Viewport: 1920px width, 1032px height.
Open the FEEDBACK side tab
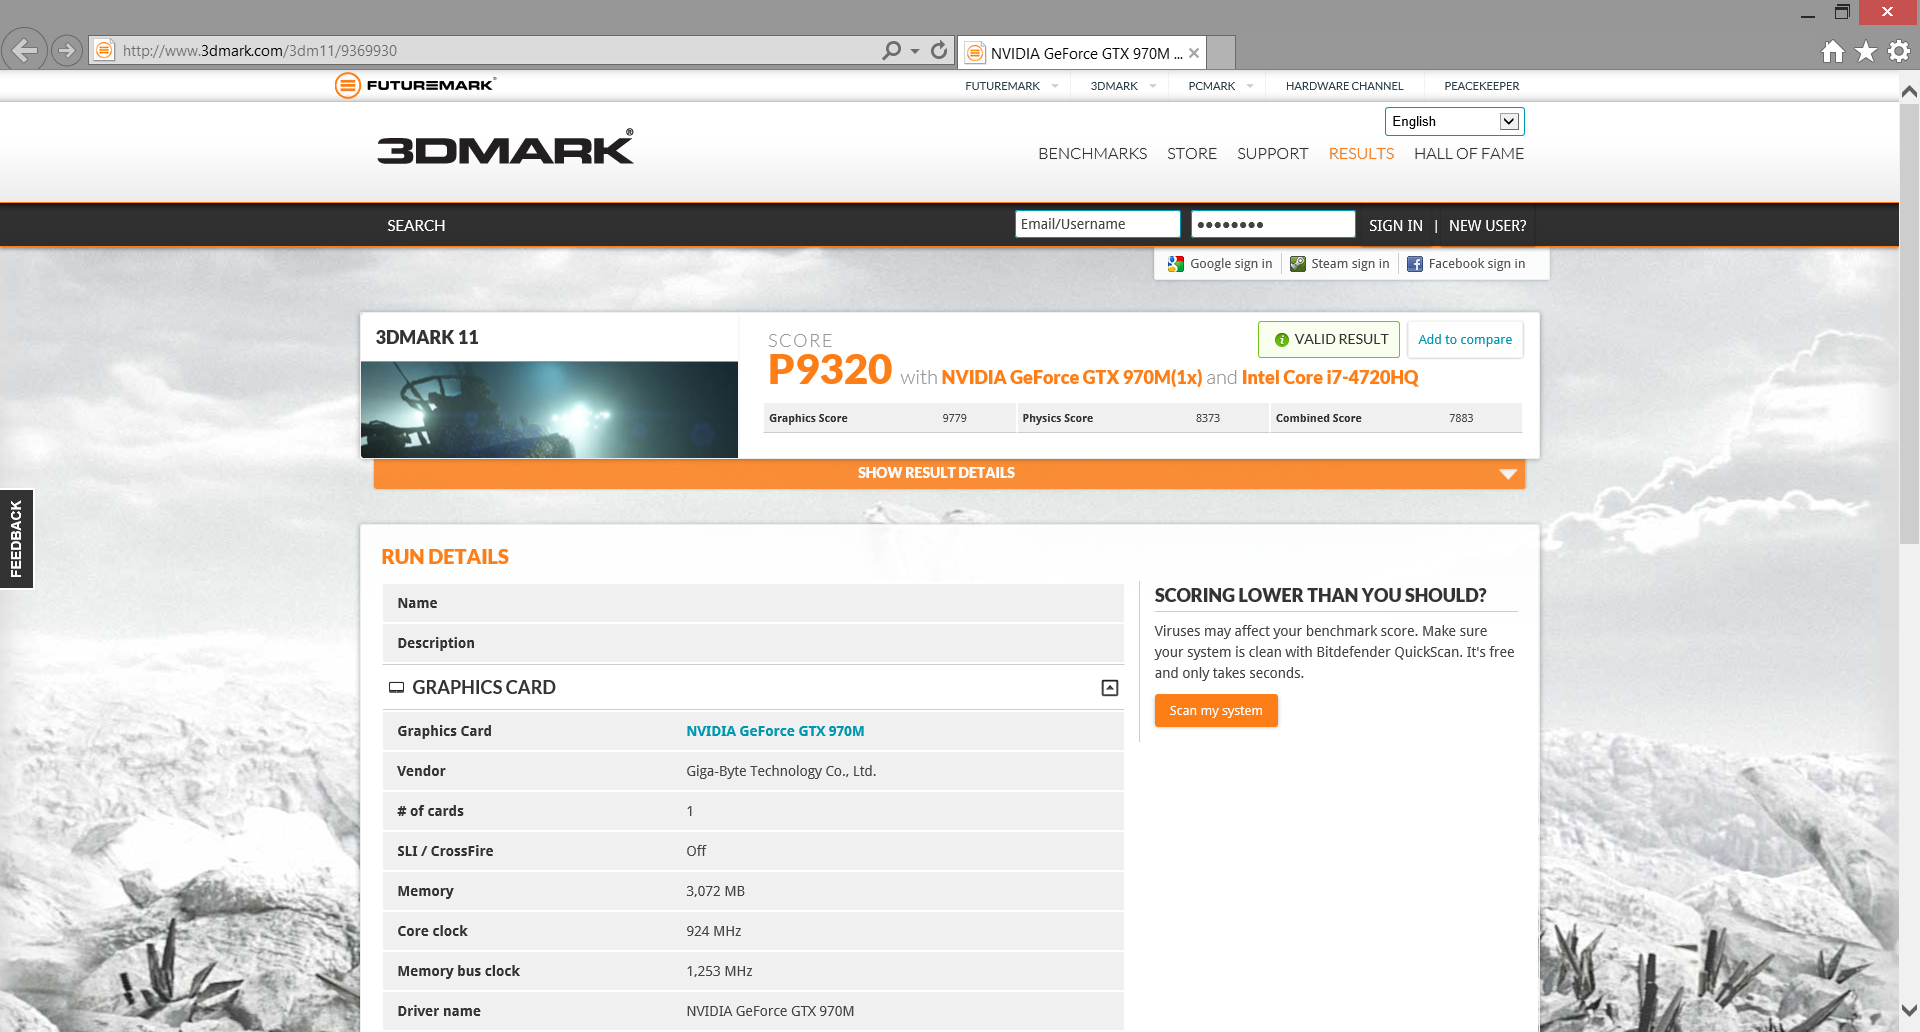(x=16, y=539)
